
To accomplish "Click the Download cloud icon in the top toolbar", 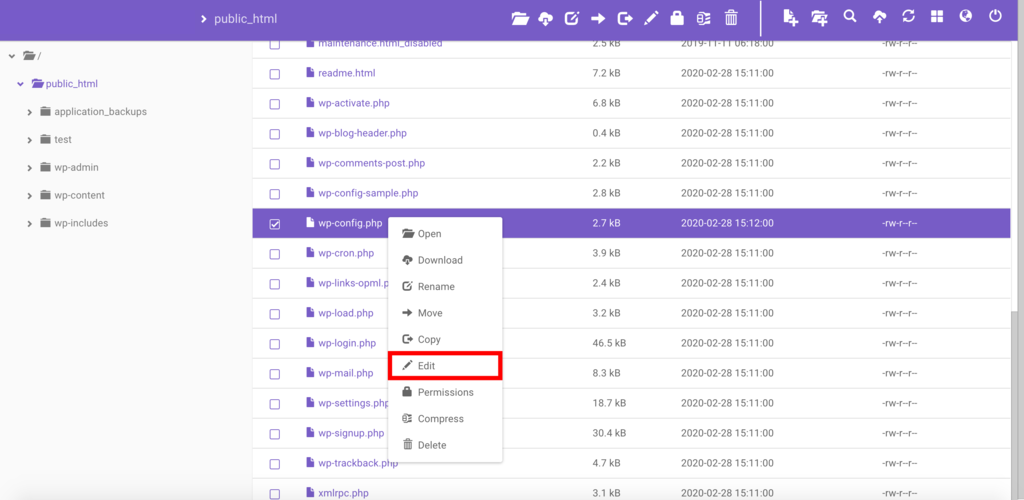I will coord(545,19).
